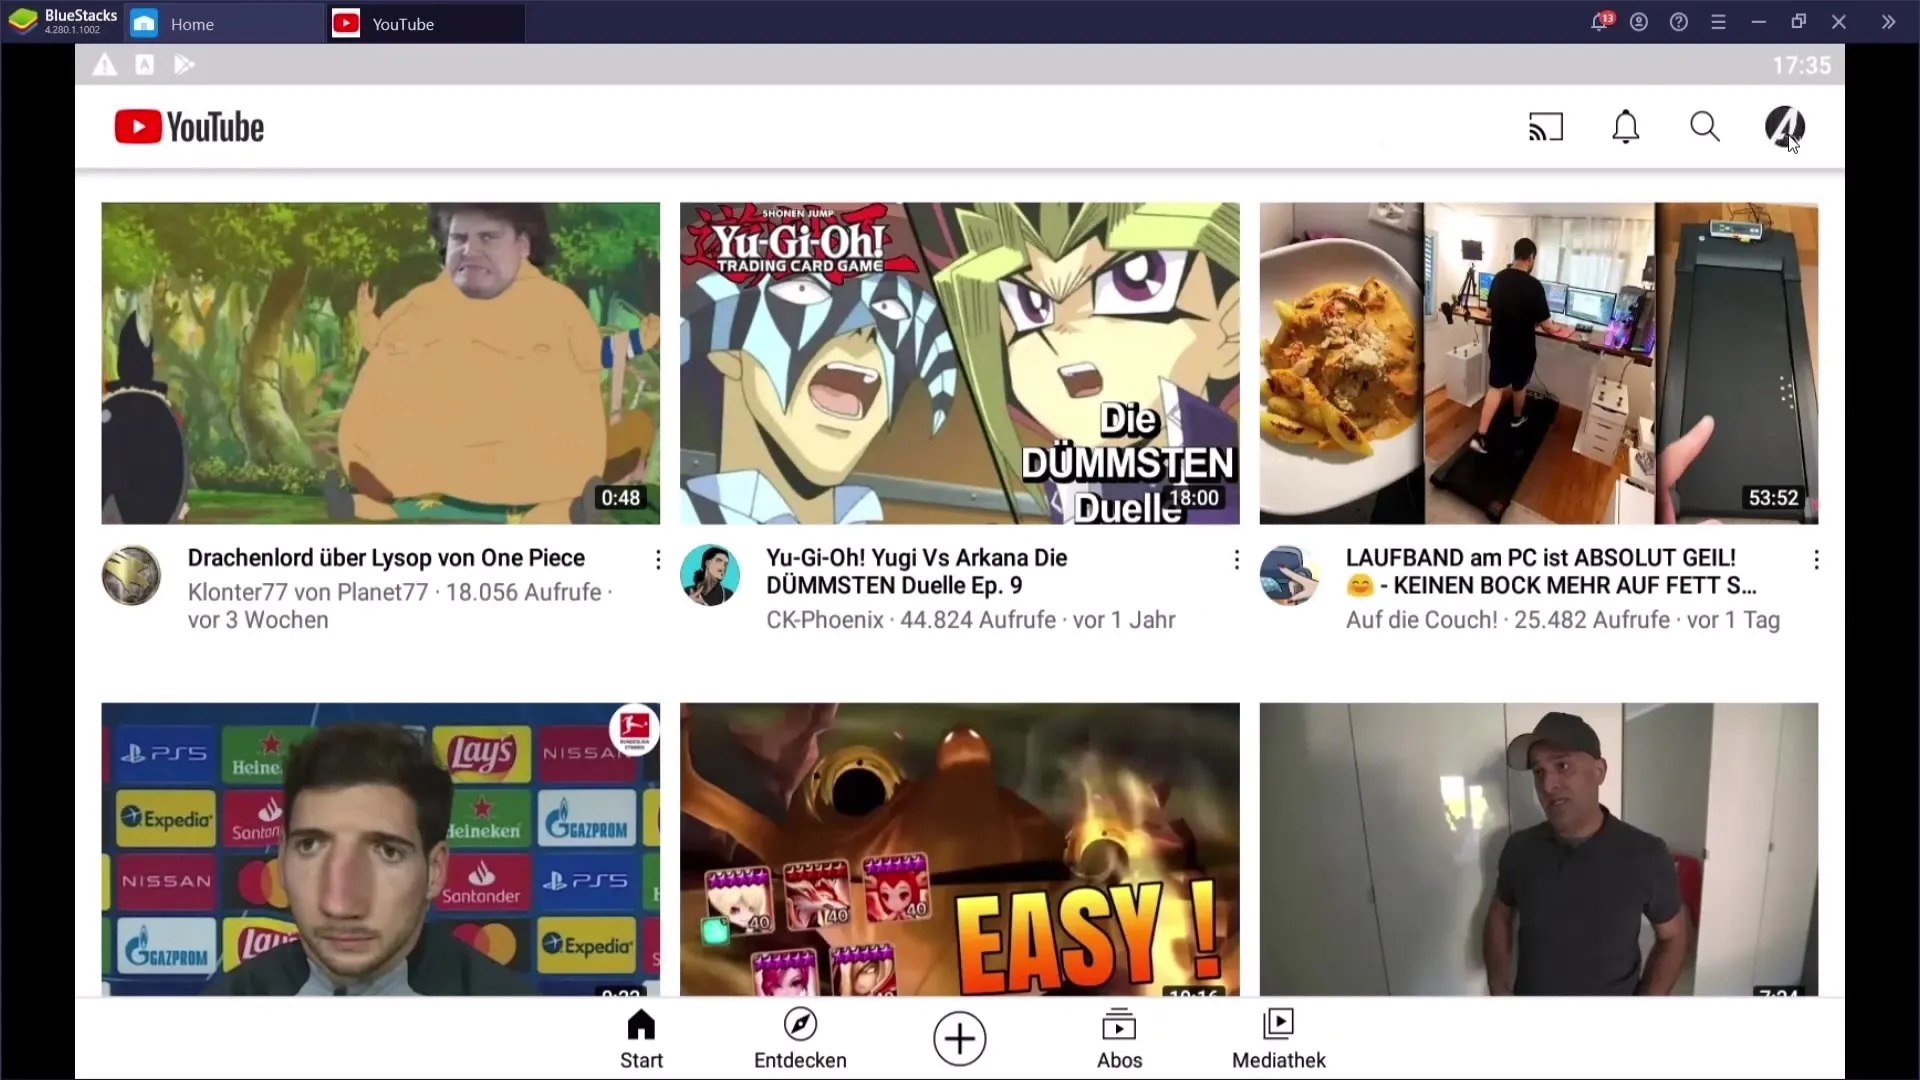The width and height of the screenshot is (1920, 1080).
Task: Click 'Auf die Couch! · 25.482 Aufrufe' text
Action: 1507,620
